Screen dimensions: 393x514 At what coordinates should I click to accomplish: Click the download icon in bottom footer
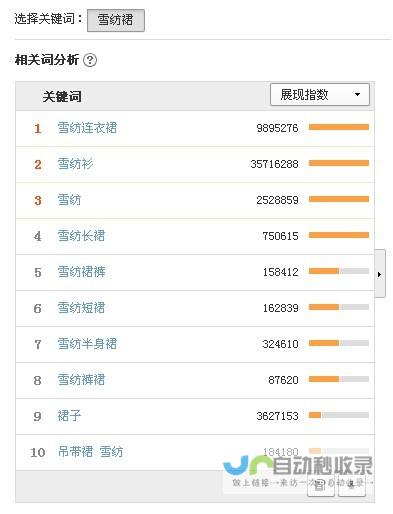tap(352, 485)
